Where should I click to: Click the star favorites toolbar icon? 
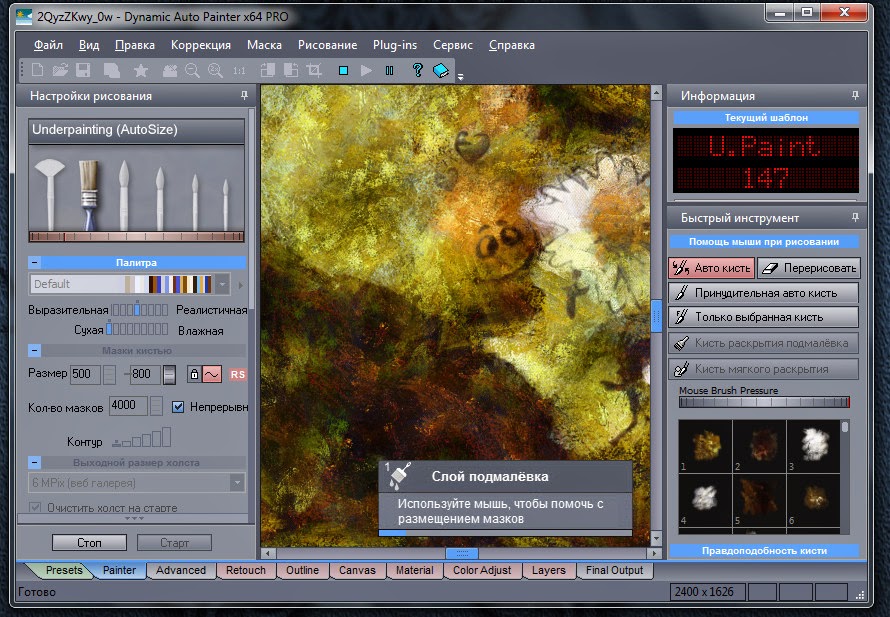[141, 70]
